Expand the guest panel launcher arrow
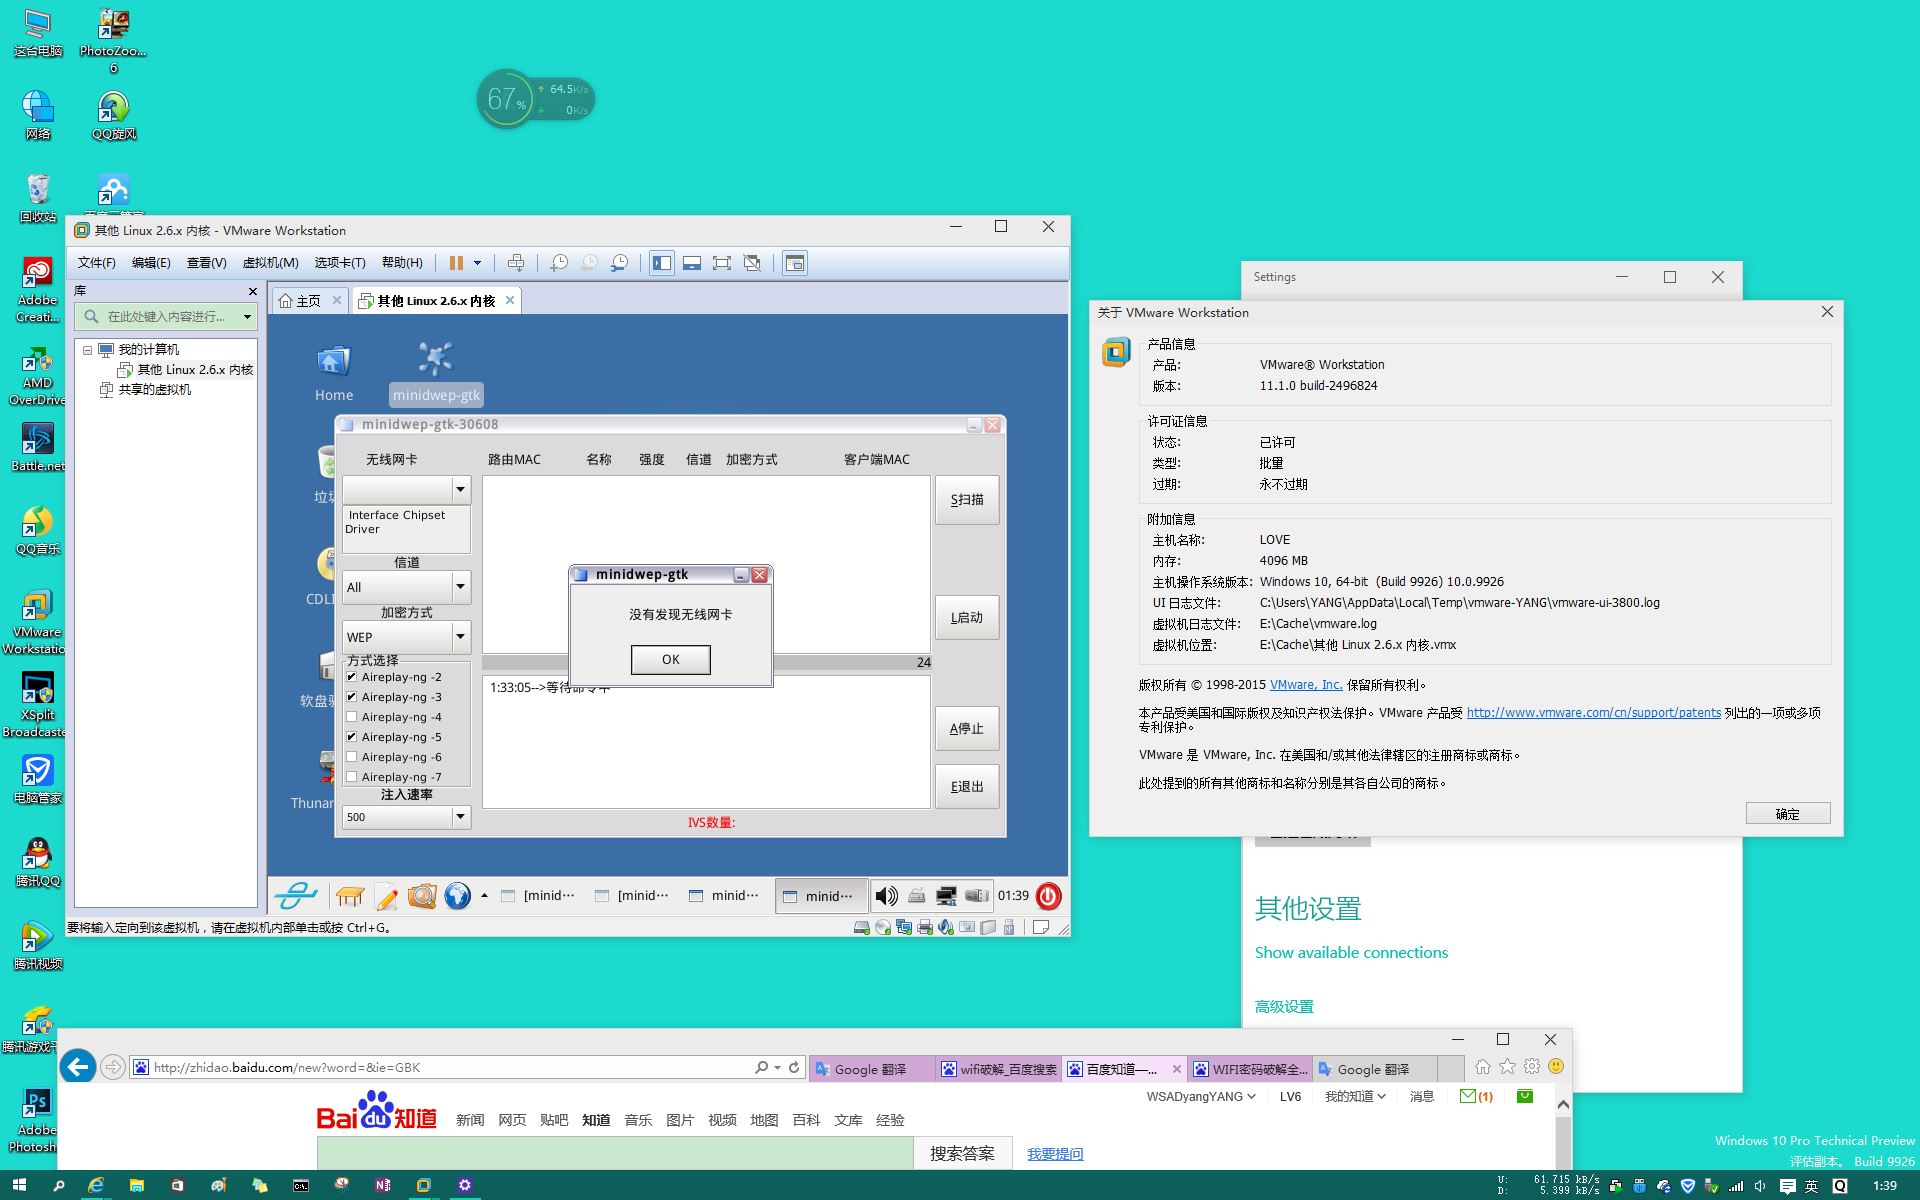Screen dimensions: 1920x1200 tap(484, 895)
